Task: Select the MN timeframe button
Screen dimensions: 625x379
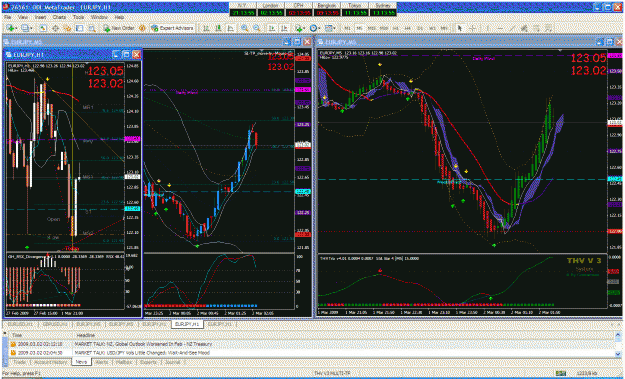Action: pyautogui.click(x=444, y=28)
